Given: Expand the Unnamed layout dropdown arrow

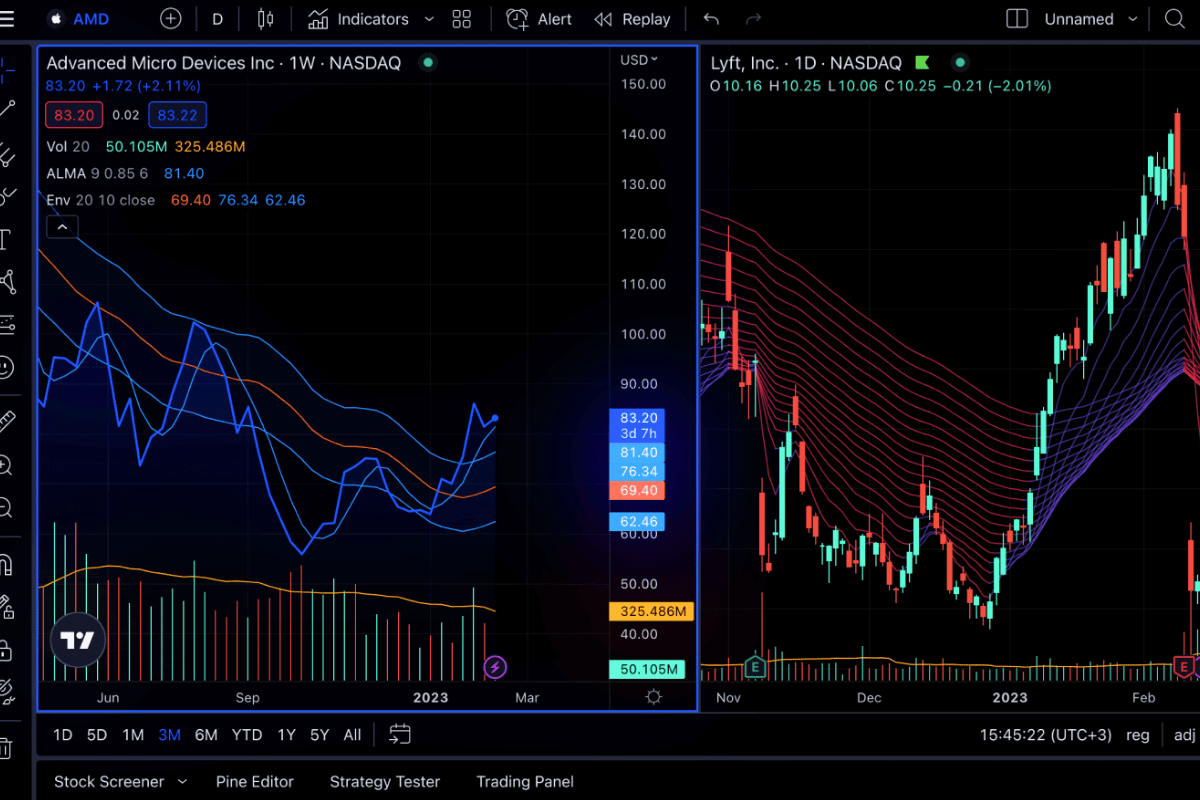Looking at the screenshot, I should pyautogui.click(x=1133, y=19).
